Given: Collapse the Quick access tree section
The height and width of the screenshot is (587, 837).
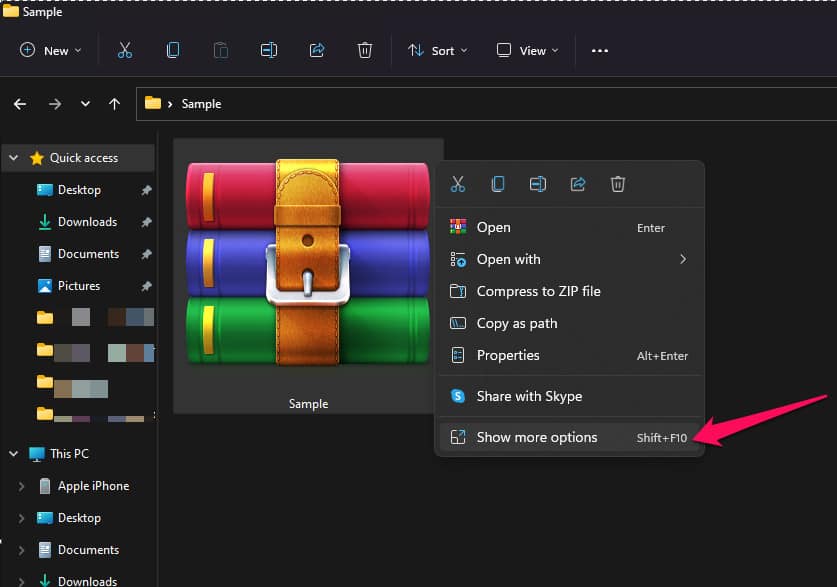Looking at the screenshot, I should [x=14, y=158].
